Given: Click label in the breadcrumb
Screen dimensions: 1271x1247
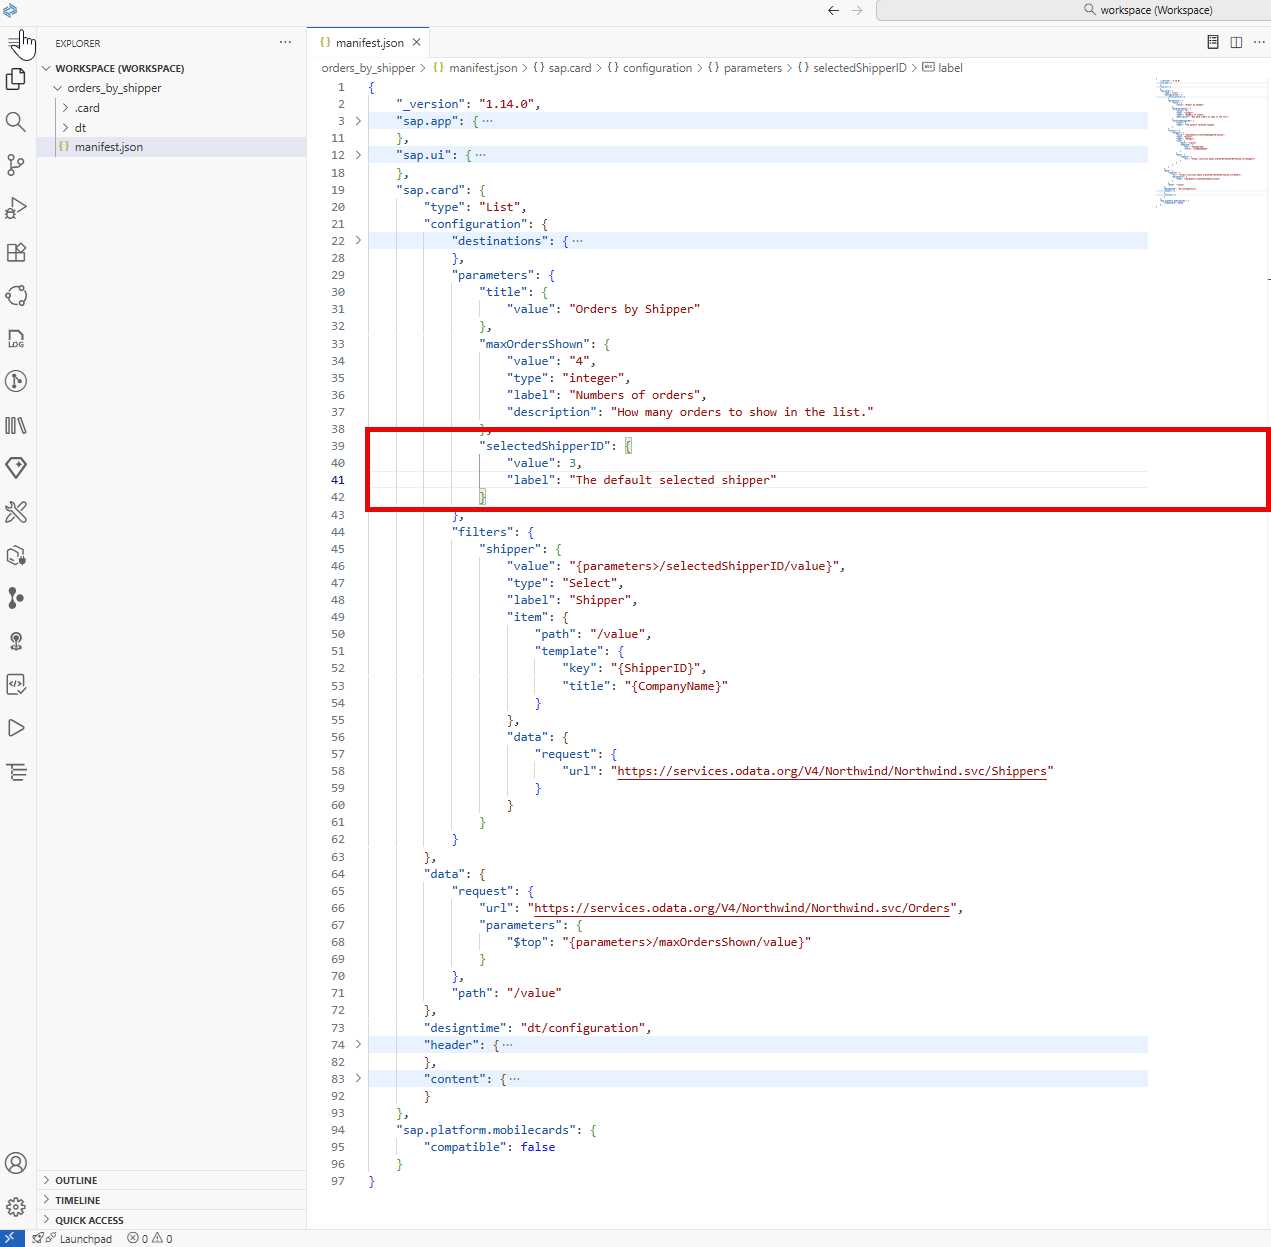Looking at the screenshot, I should click(x=950, y=68).
